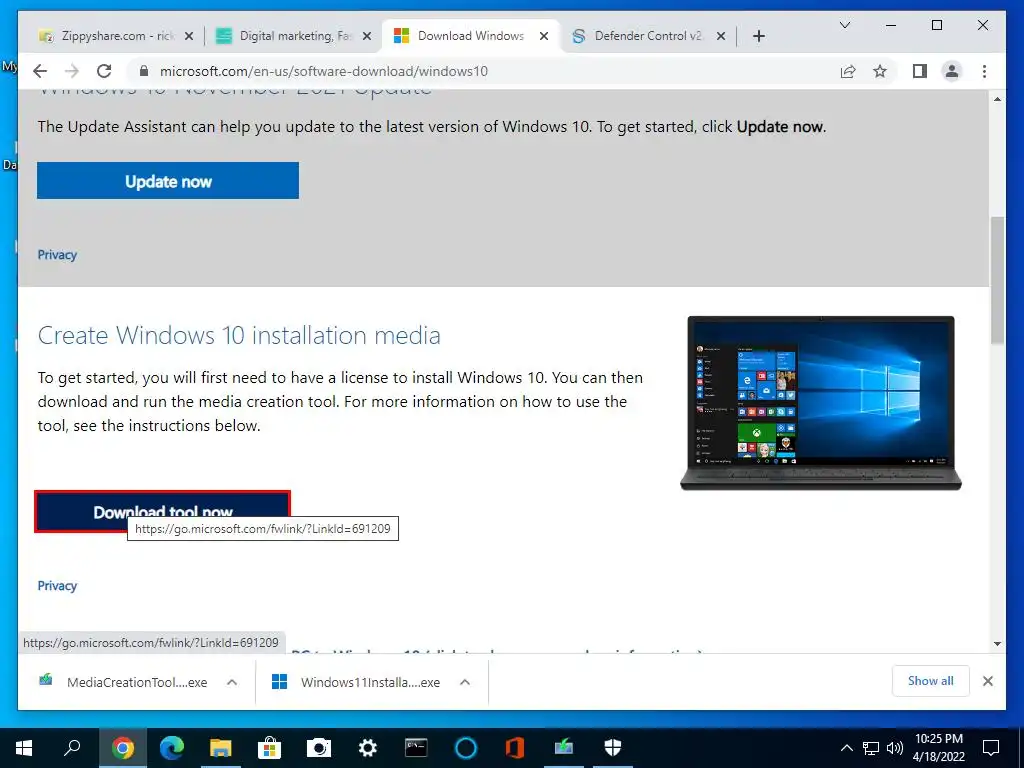This screenshot has height=768, width=1024.
Task: Open File Explorer from taskbar
Action: click(221, 748)
